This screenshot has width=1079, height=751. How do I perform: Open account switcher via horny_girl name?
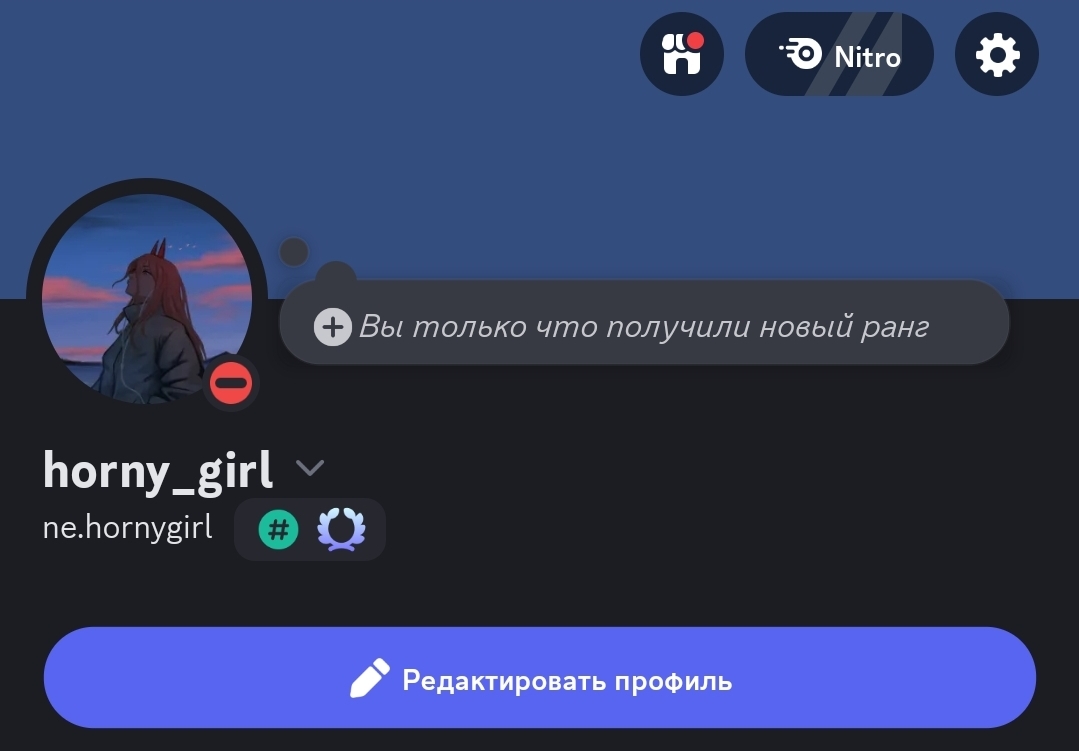point(158,472)
